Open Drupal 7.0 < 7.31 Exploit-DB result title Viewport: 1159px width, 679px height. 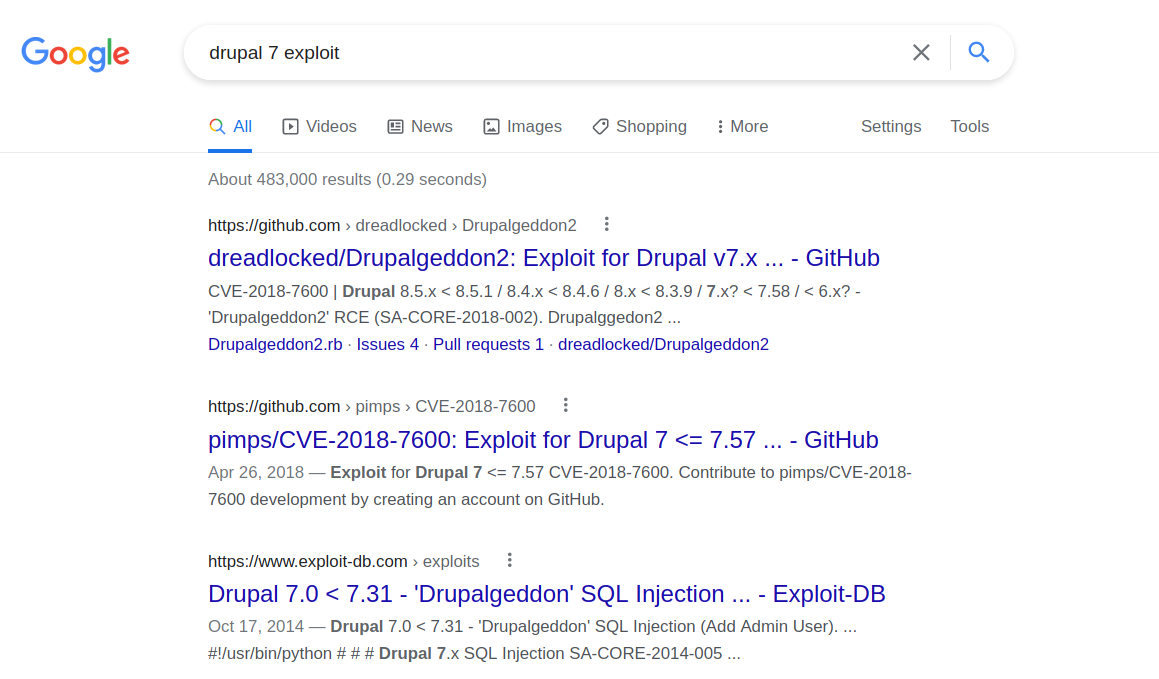tap(546, 594)
